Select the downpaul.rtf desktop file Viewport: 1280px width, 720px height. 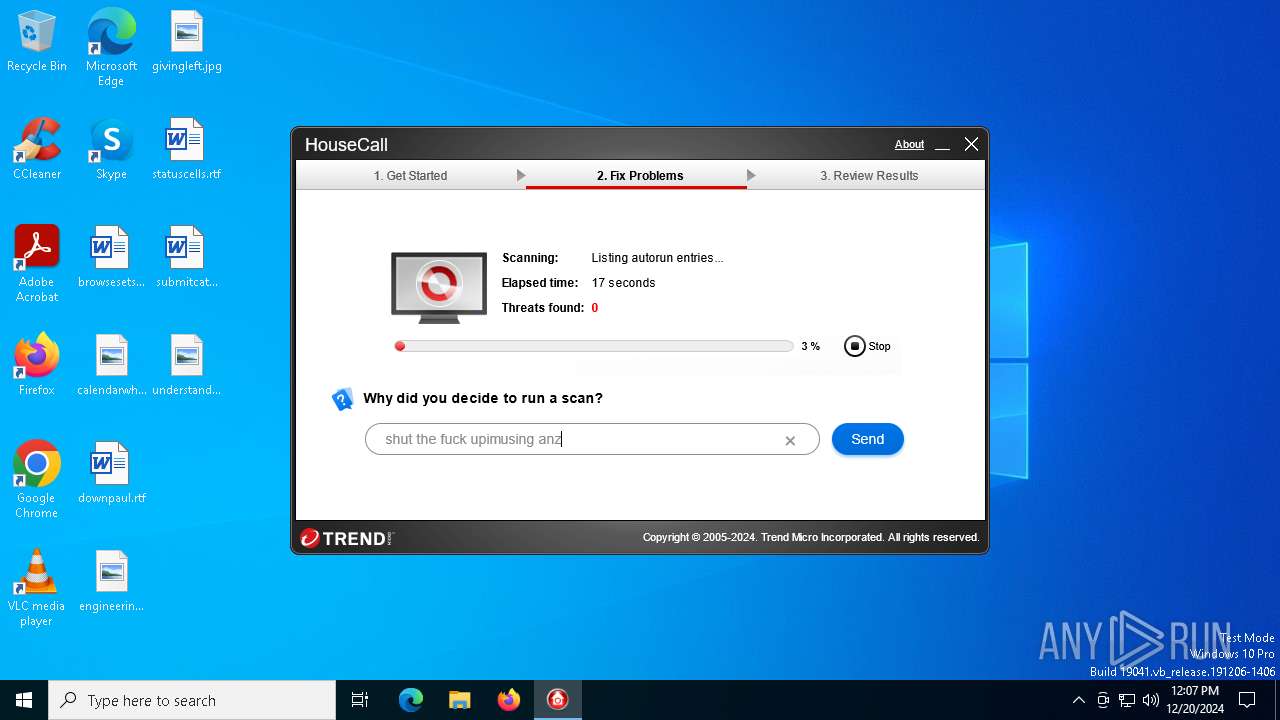coord(111,474)
